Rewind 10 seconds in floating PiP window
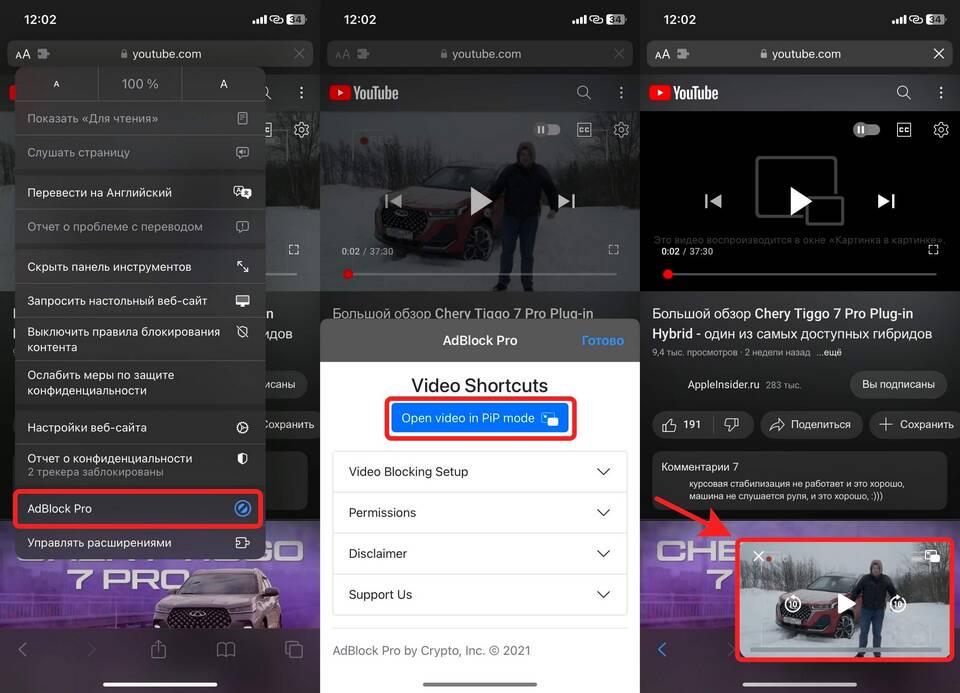The height and width of the screenshot is (693, 960). point(792,604)
